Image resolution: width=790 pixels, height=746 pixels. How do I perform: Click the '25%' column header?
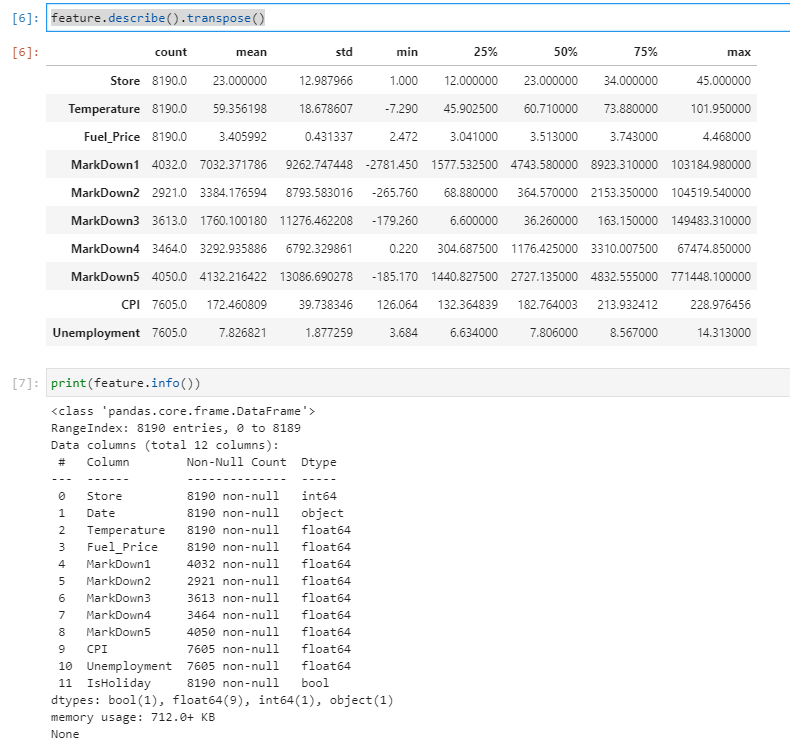486,52
